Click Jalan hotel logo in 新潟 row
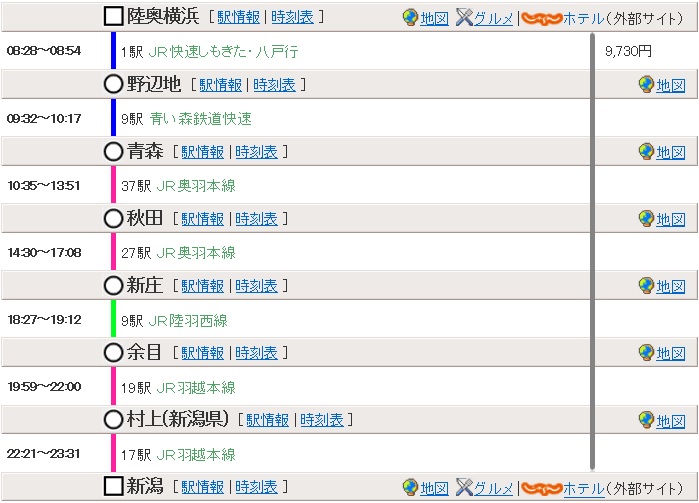Image resolution: width=699 pixels, height=503 pixels. click(541, 488)
